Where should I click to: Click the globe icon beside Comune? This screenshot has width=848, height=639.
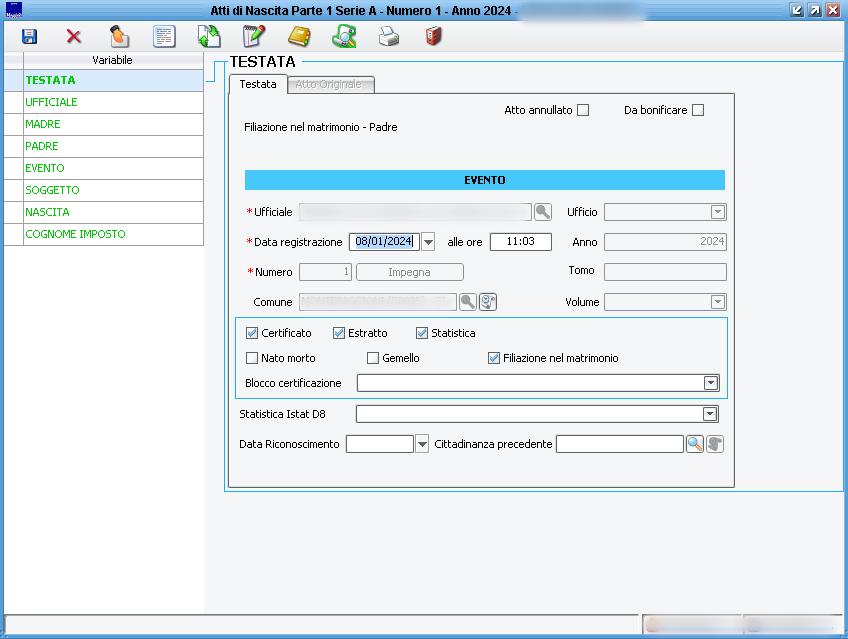coord(488,302)
